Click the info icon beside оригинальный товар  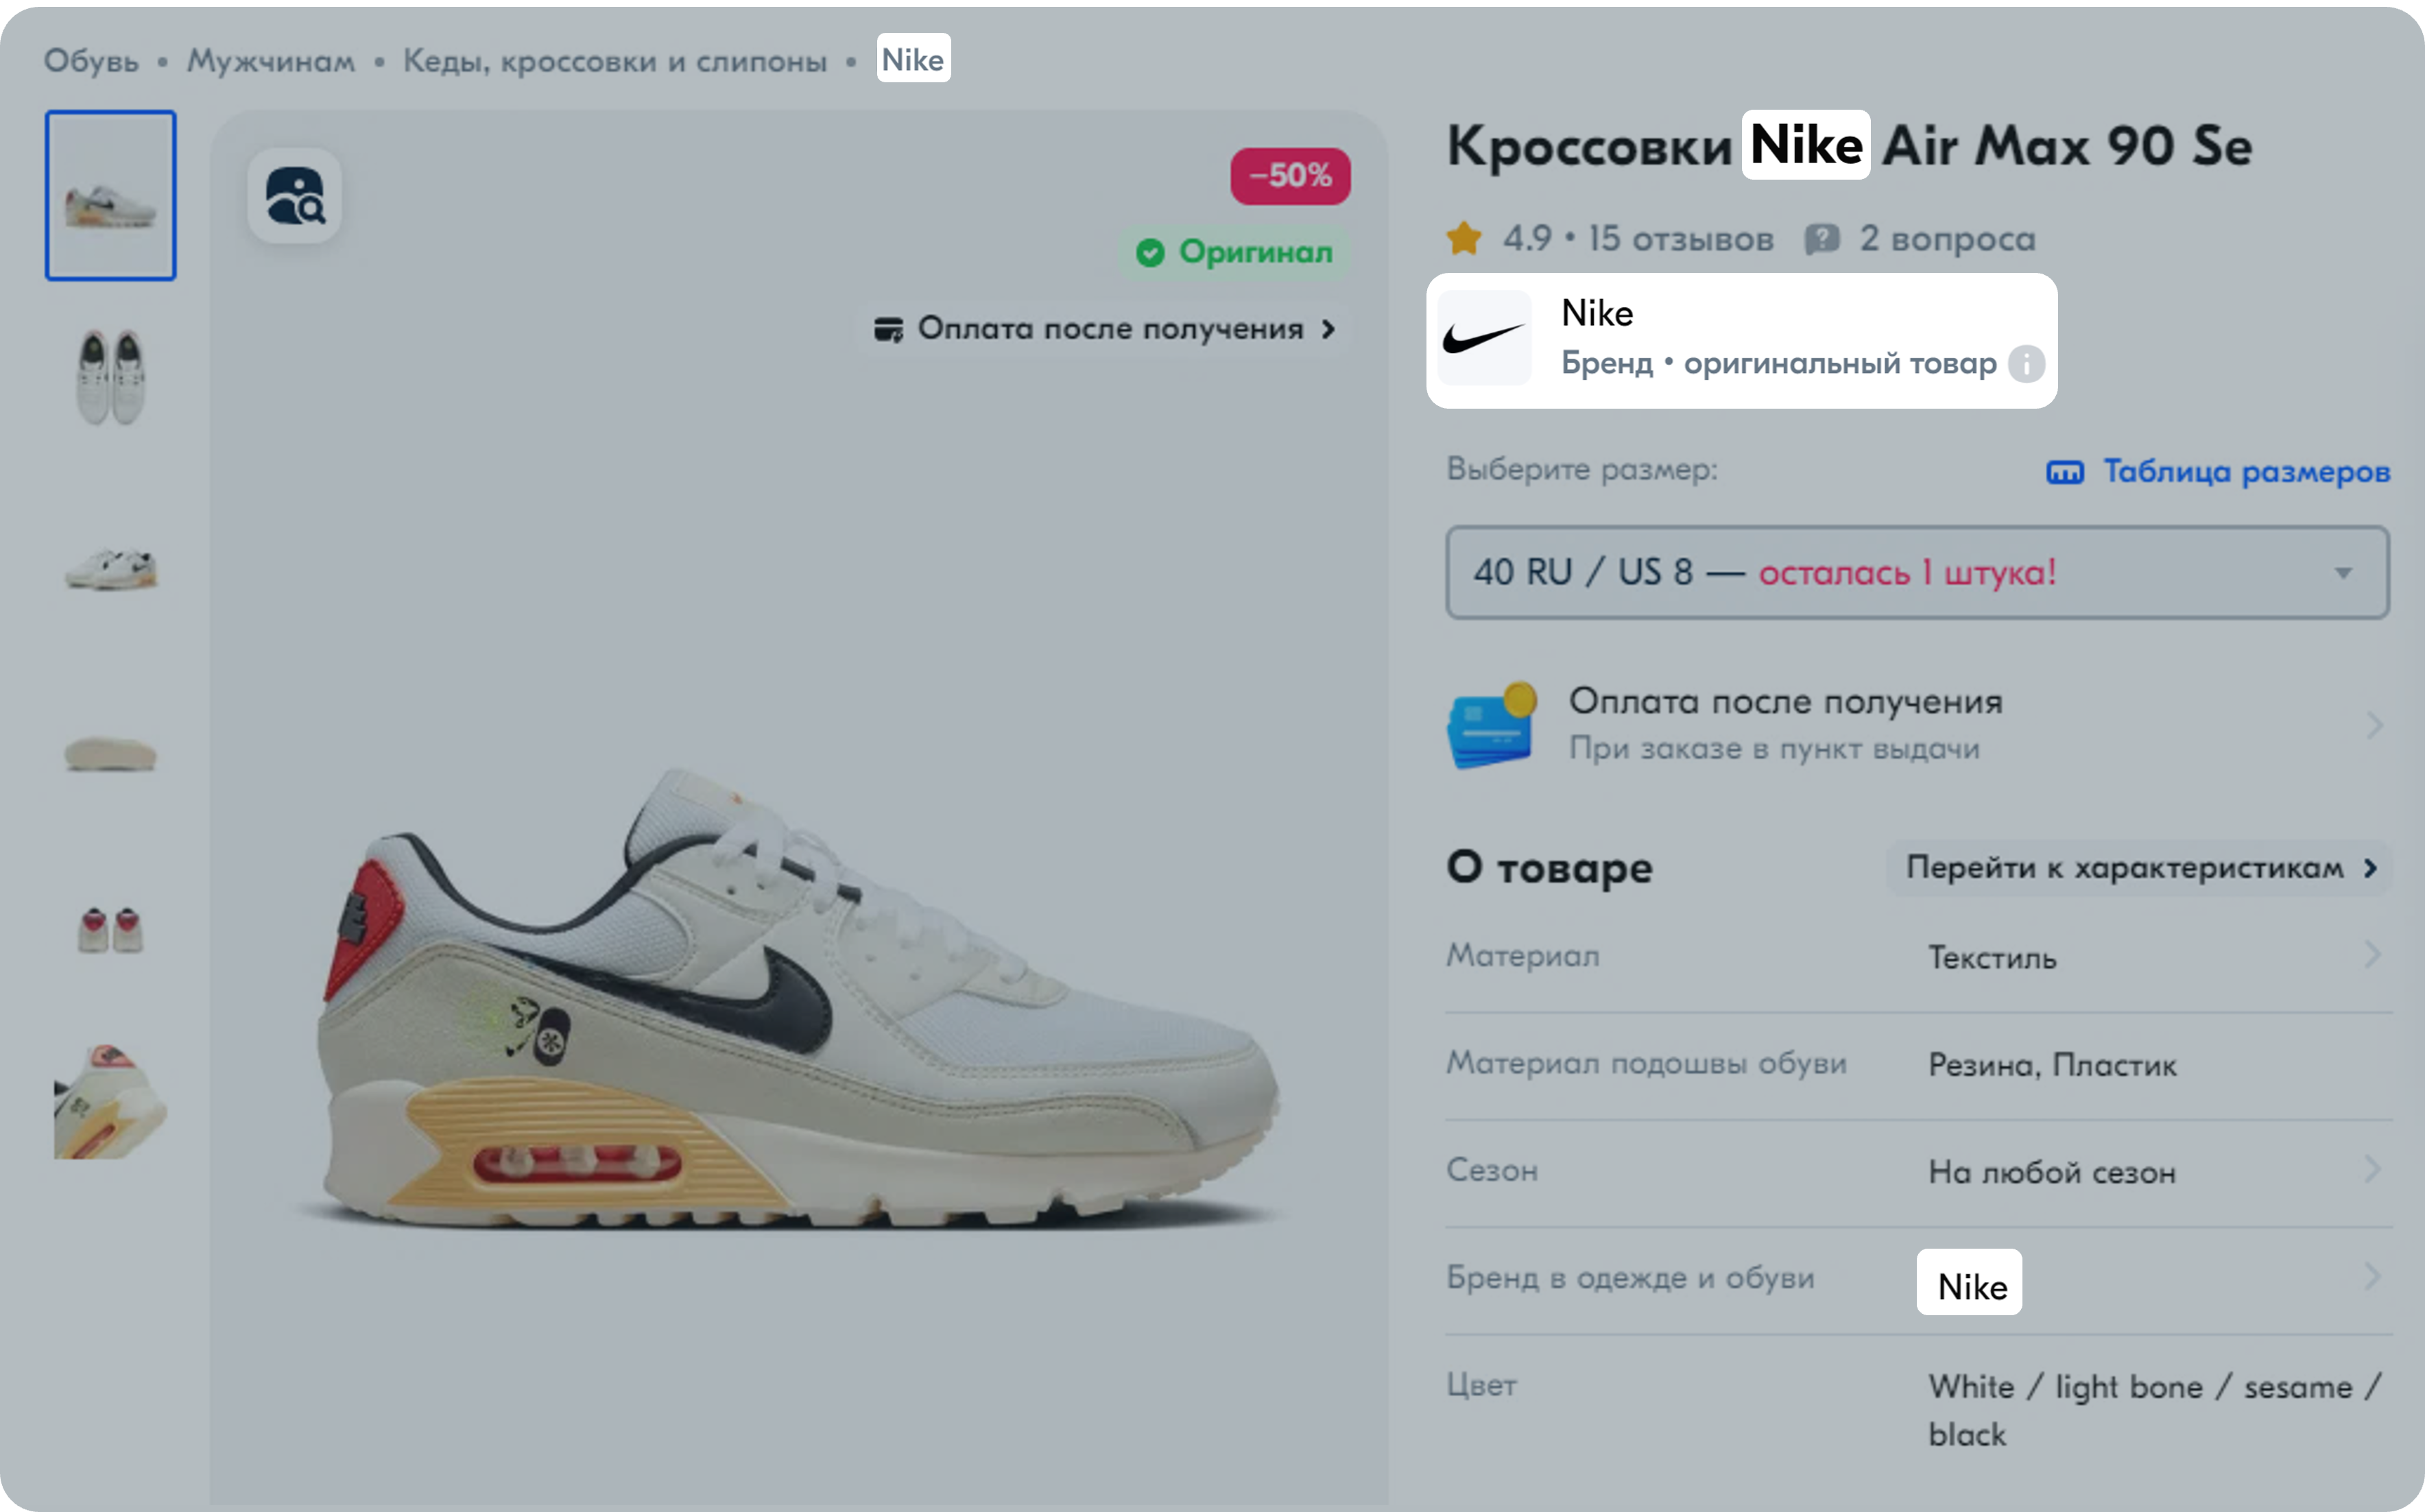(x=2026, y=363)
